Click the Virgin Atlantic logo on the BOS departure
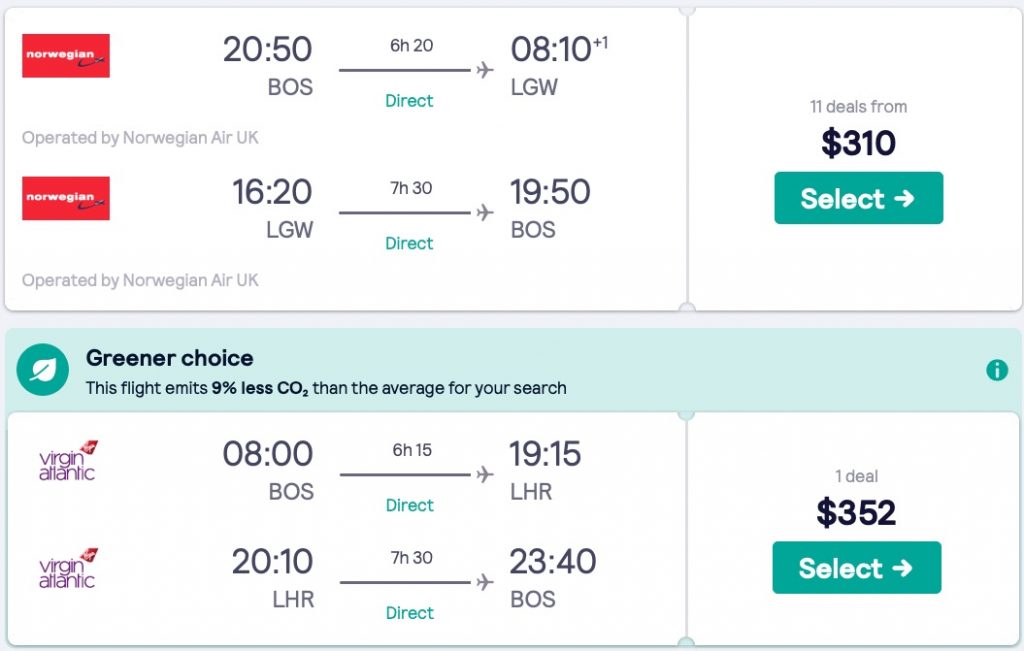Screen dimensions: 1024x651 (x=68, y=460)
